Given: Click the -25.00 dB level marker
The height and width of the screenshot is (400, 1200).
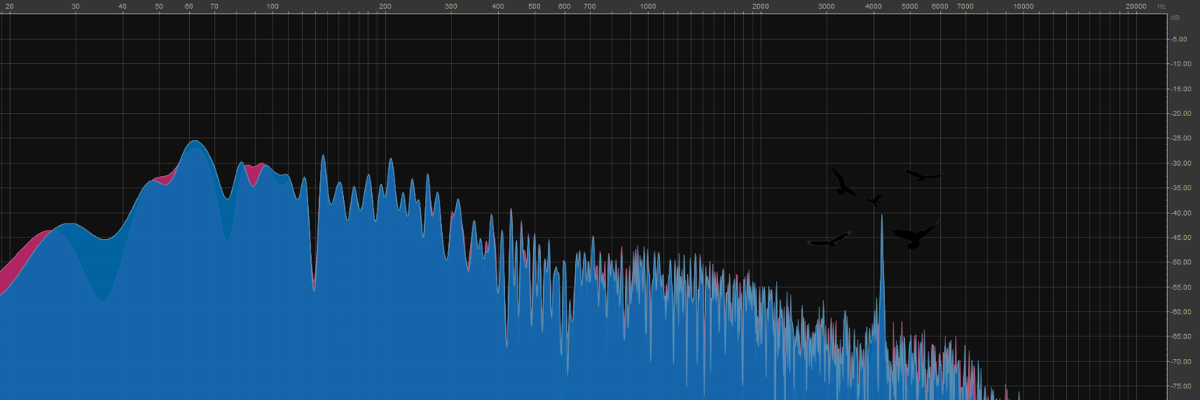Looking at the screenshot, I should point(1179,138).
